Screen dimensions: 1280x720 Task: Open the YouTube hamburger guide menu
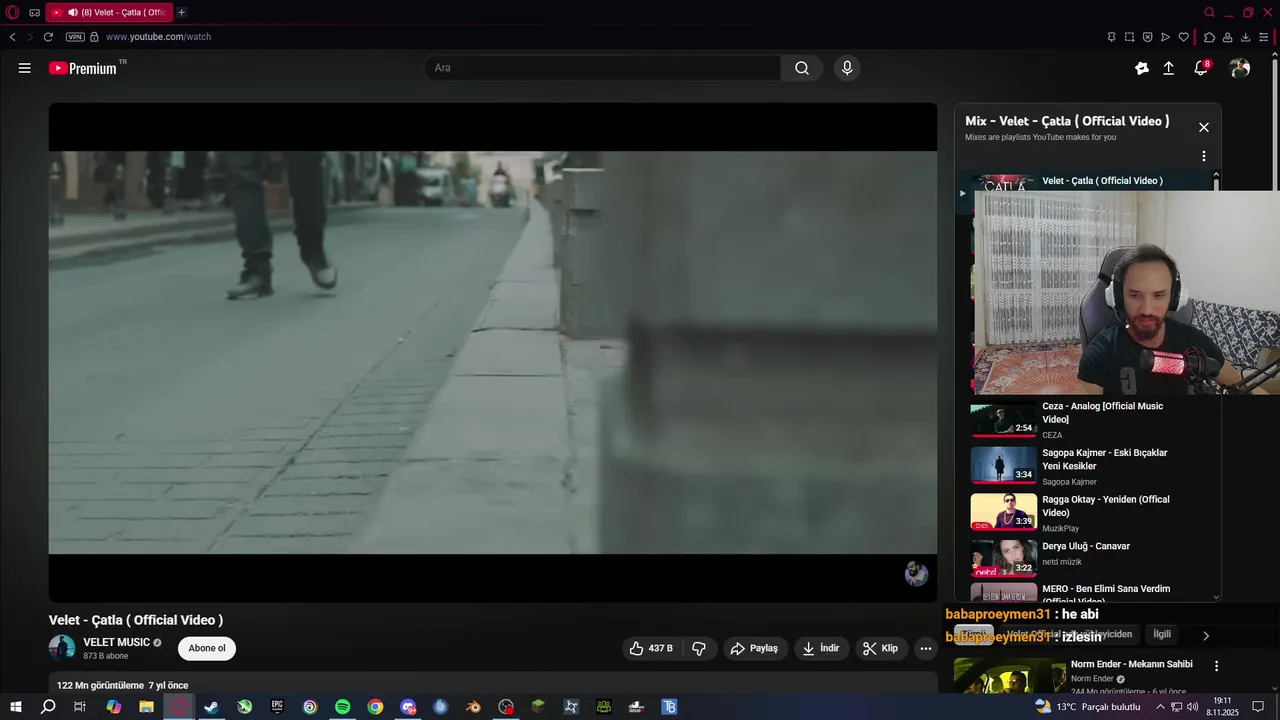click(24, 68)
